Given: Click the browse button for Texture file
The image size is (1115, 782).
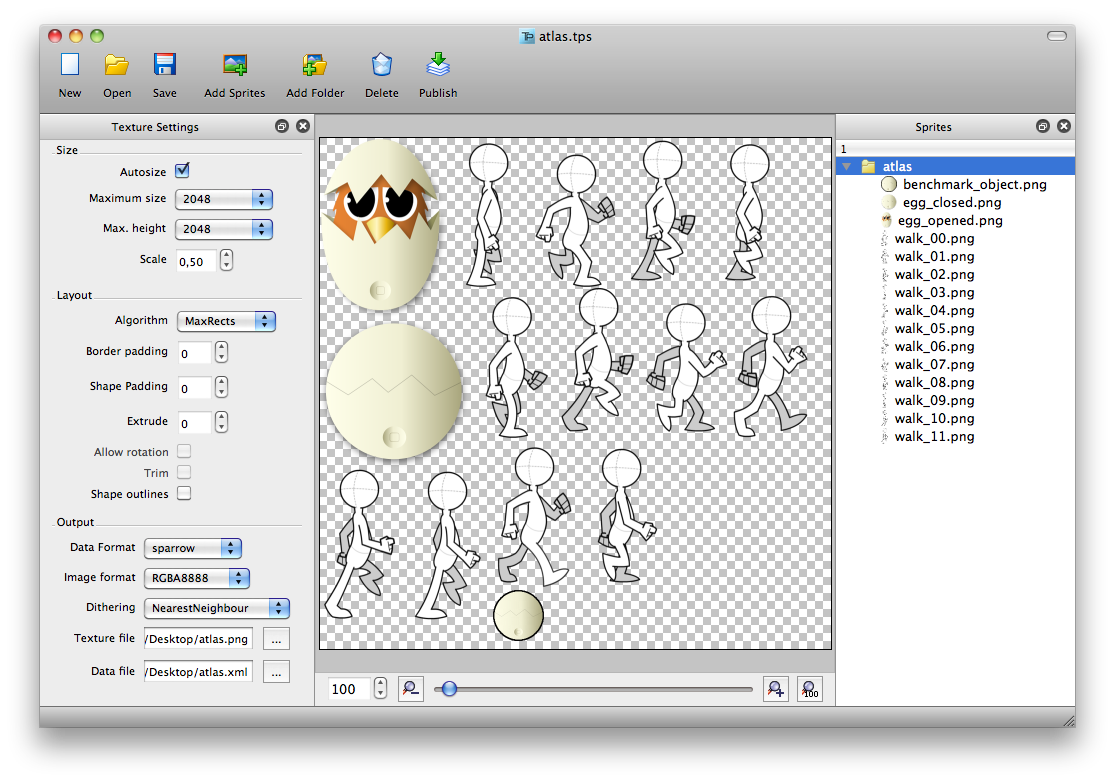Looking at the screenshot, I should click(x=277, y=639).
